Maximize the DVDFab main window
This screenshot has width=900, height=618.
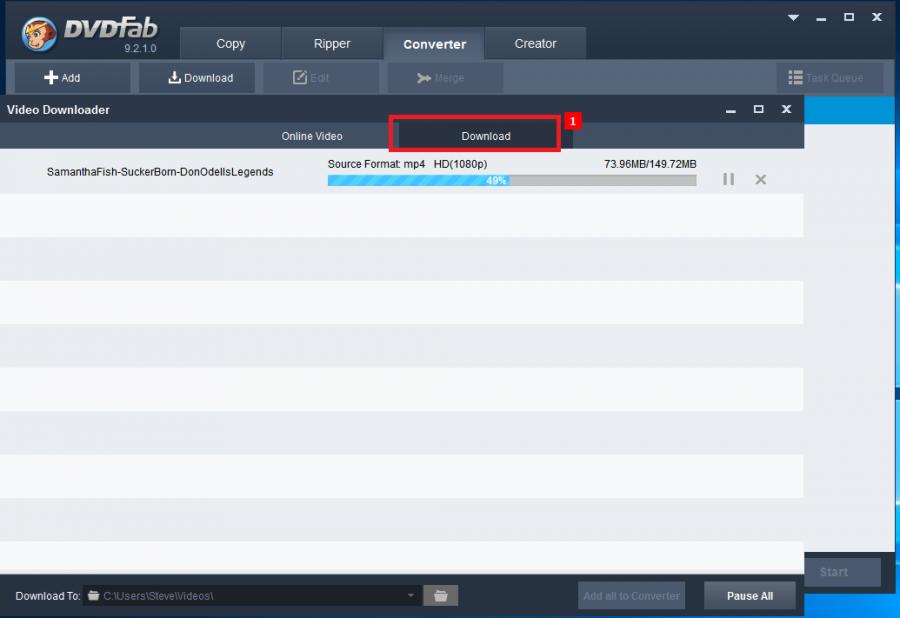click(849, 17)
